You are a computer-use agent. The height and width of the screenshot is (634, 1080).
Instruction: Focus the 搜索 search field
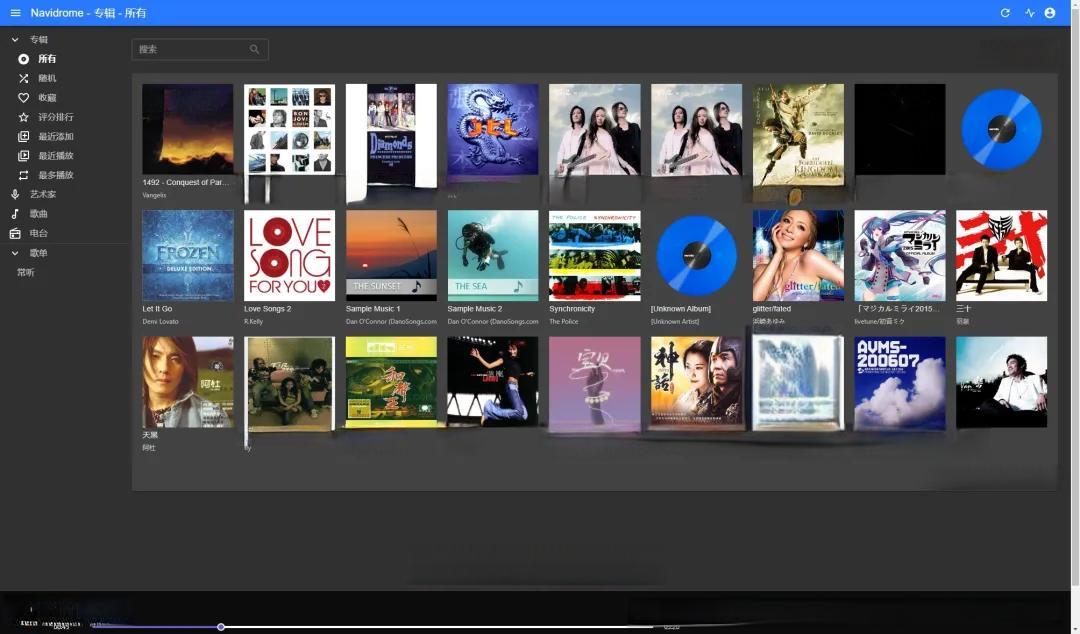200,50
